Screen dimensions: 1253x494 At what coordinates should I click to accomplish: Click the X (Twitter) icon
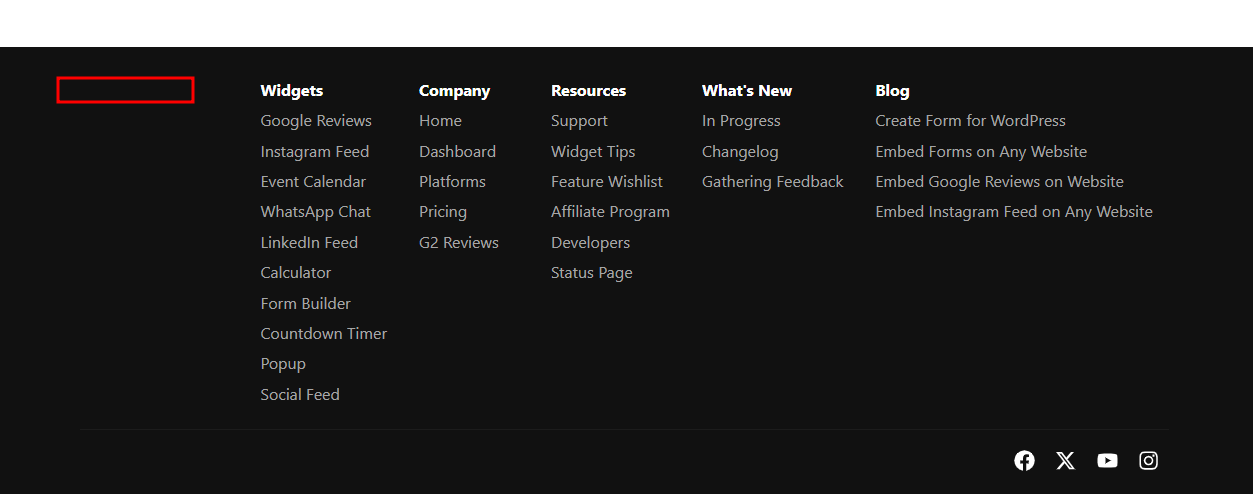[1066, 460]
